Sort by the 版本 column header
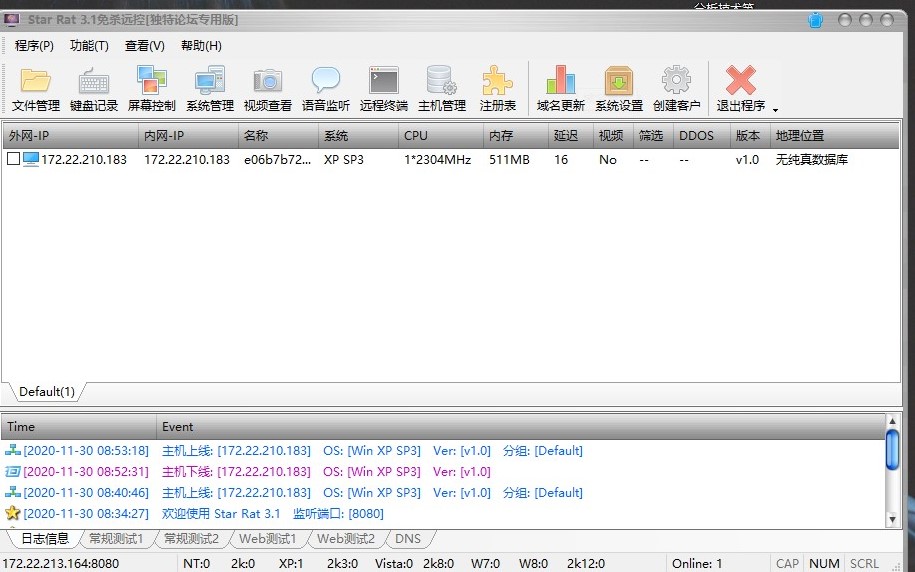 (x=750, y=135)
